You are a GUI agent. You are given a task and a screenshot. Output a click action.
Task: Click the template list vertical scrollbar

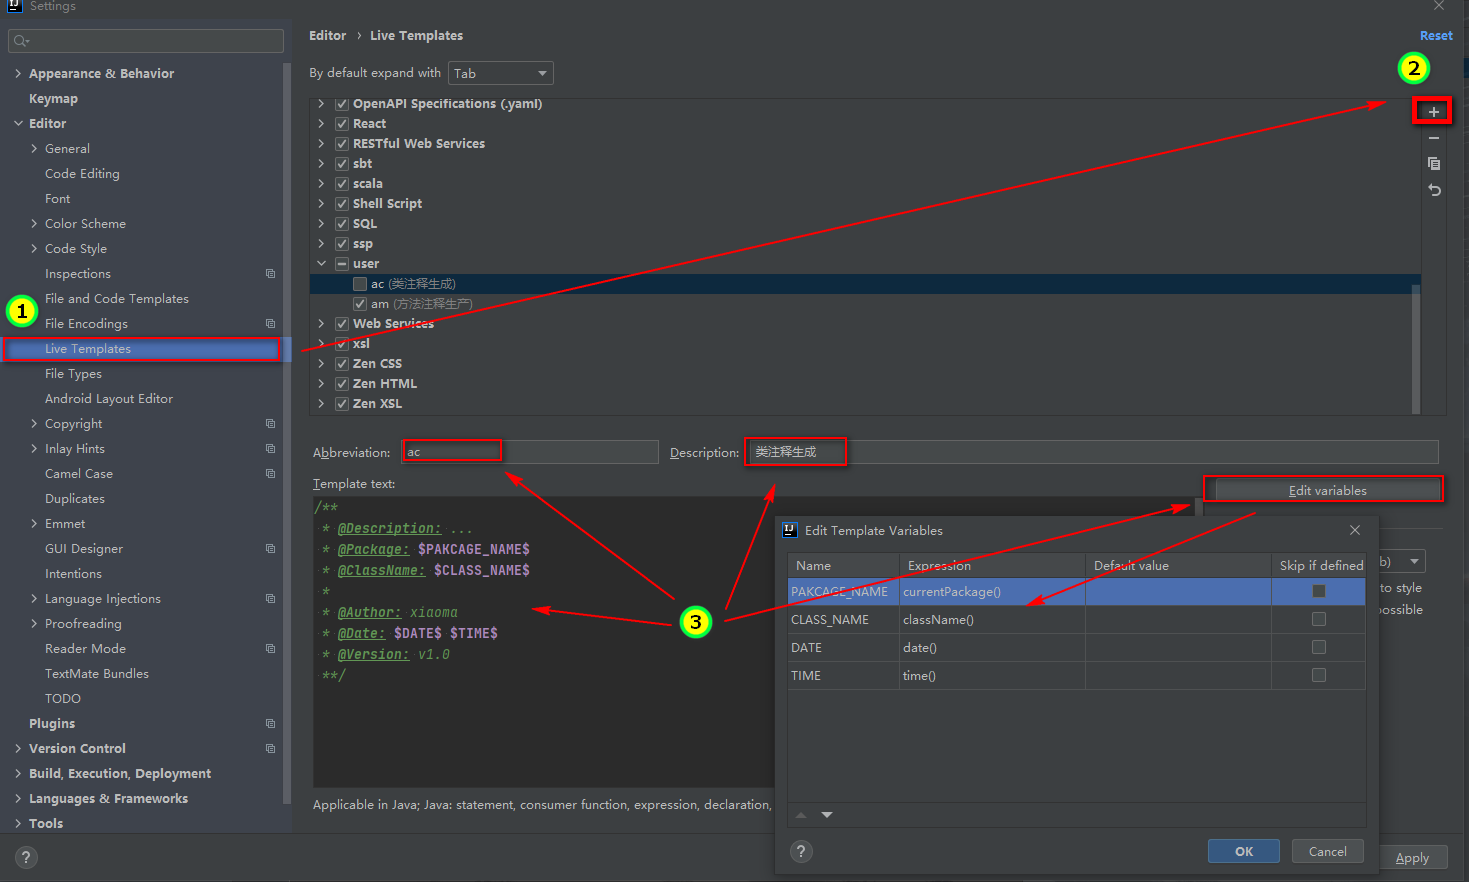[1416, 348]
